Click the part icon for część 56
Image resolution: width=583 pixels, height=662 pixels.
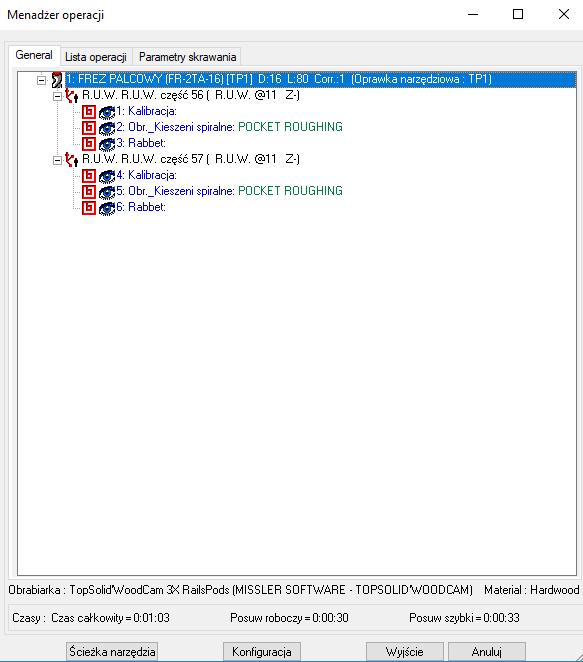[x=72, y=96]
